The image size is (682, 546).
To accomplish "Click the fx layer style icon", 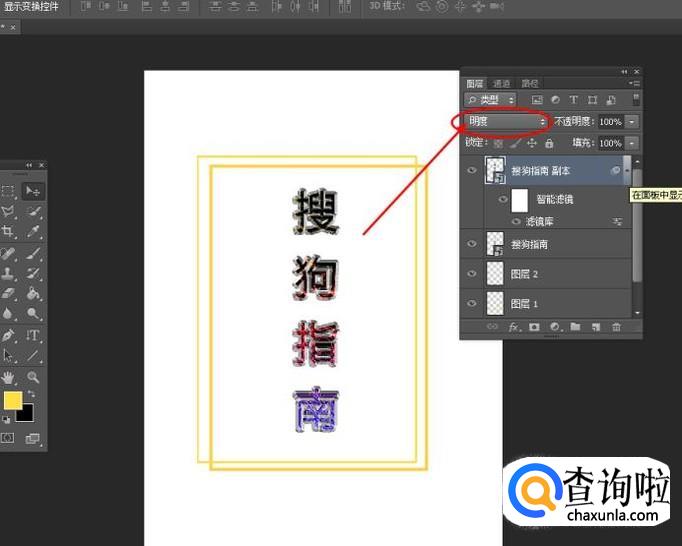I will tap(515, 327).
